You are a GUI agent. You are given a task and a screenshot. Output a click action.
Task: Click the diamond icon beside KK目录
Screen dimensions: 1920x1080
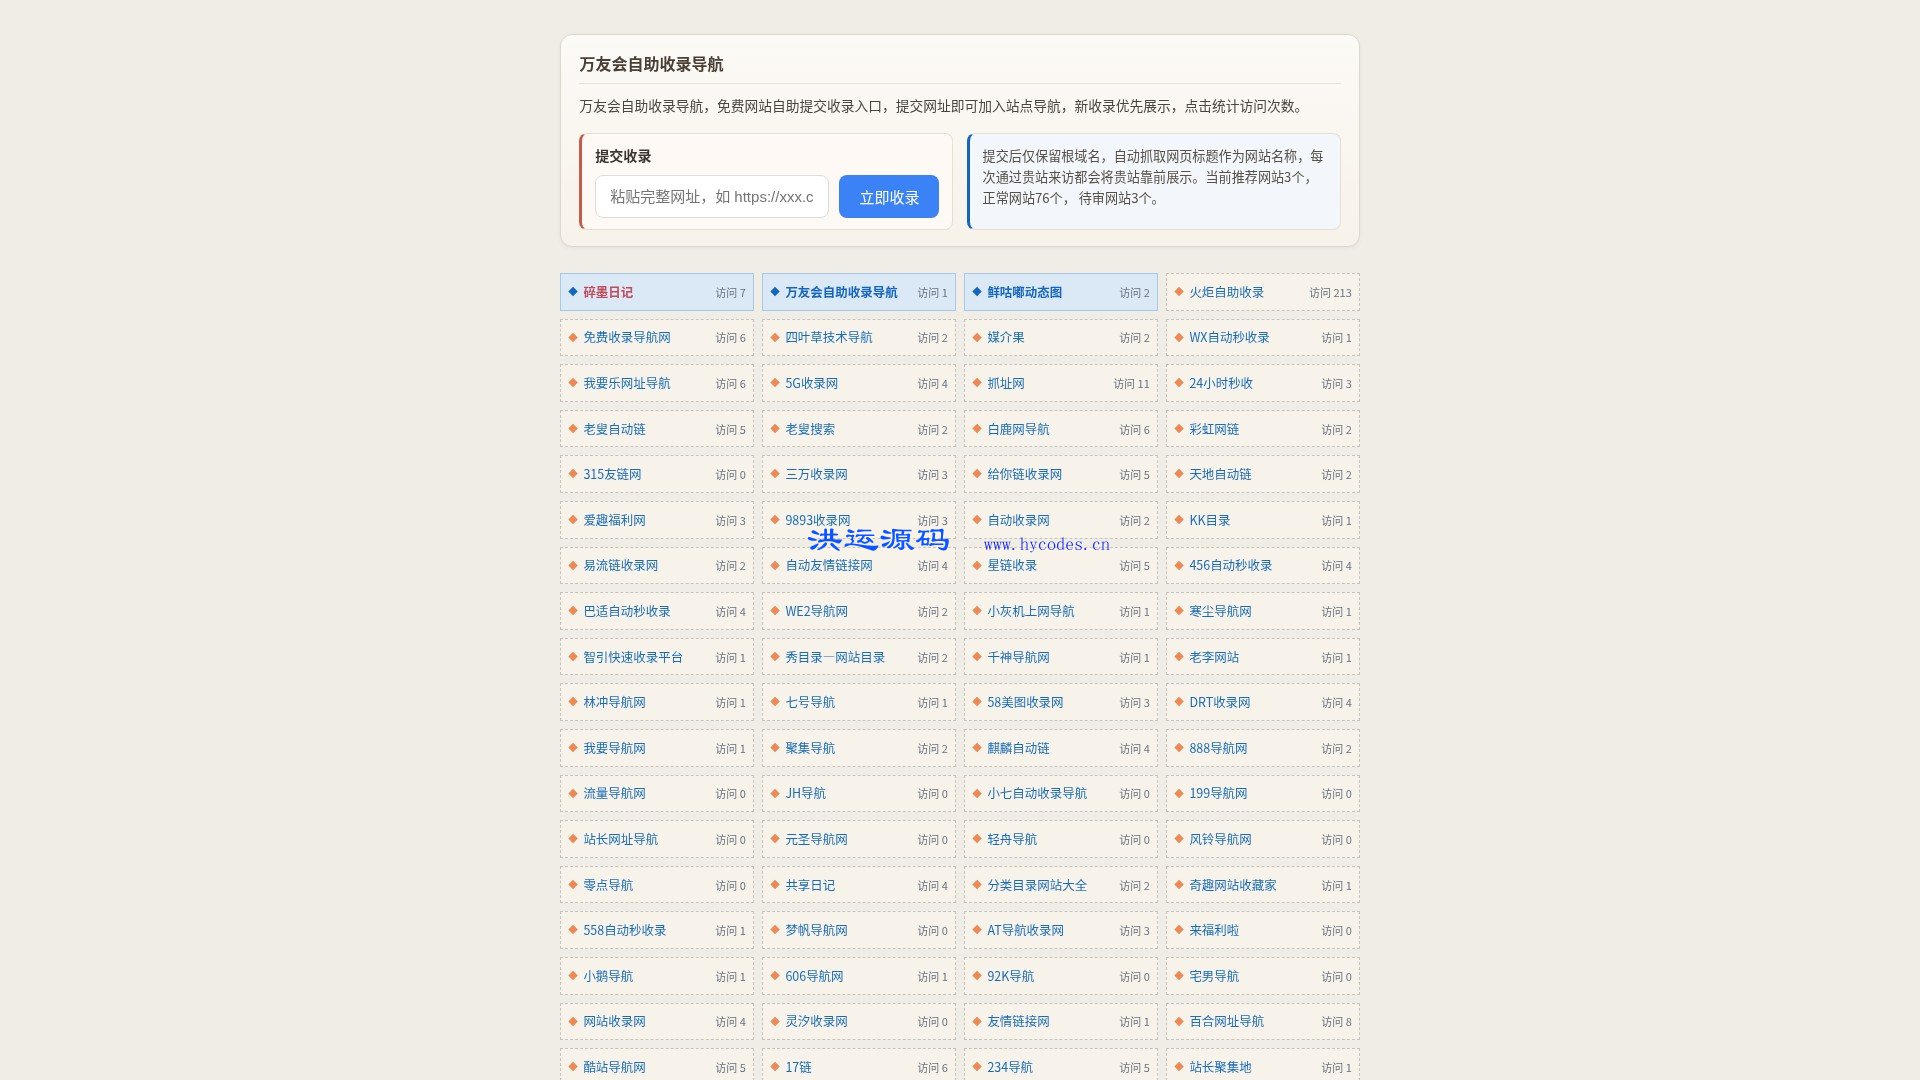1179,520
